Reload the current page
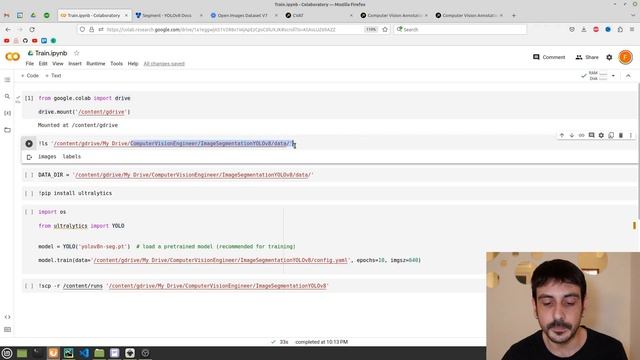640x360 pixels. [32, 29]
